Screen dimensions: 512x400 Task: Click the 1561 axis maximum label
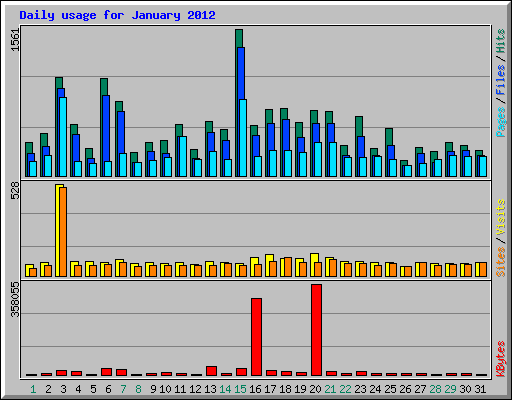point(15,40)
